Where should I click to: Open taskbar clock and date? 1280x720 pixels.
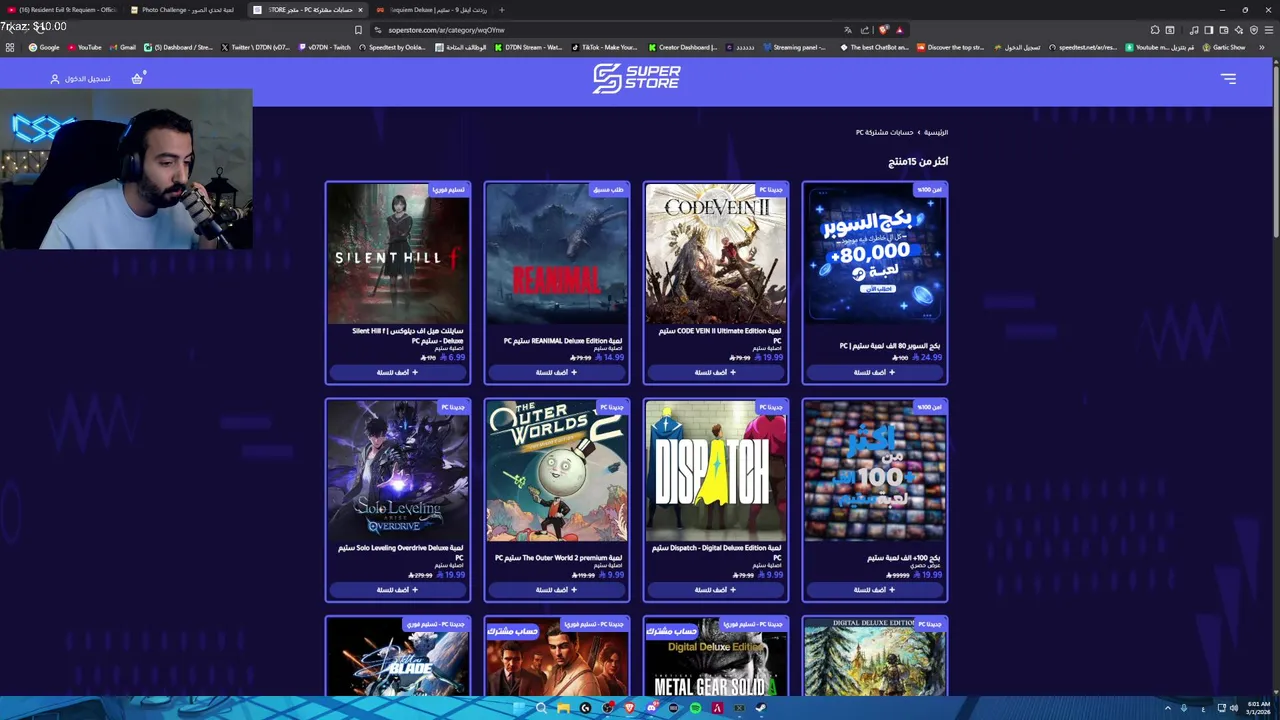[x=1258, y=708]
